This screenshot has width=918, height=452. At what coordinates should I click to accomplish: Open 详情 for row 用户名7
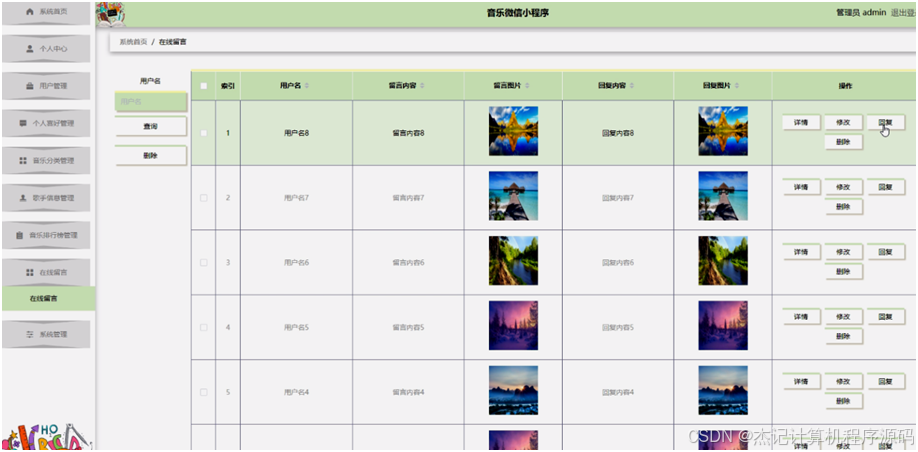801,187
